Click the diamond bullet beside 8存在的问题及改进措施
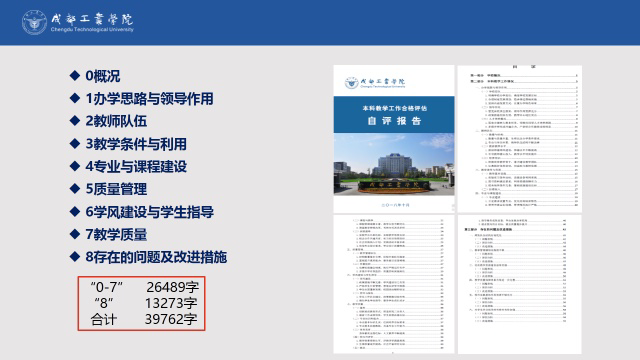The image size is (640, 360). pos(75,256)
